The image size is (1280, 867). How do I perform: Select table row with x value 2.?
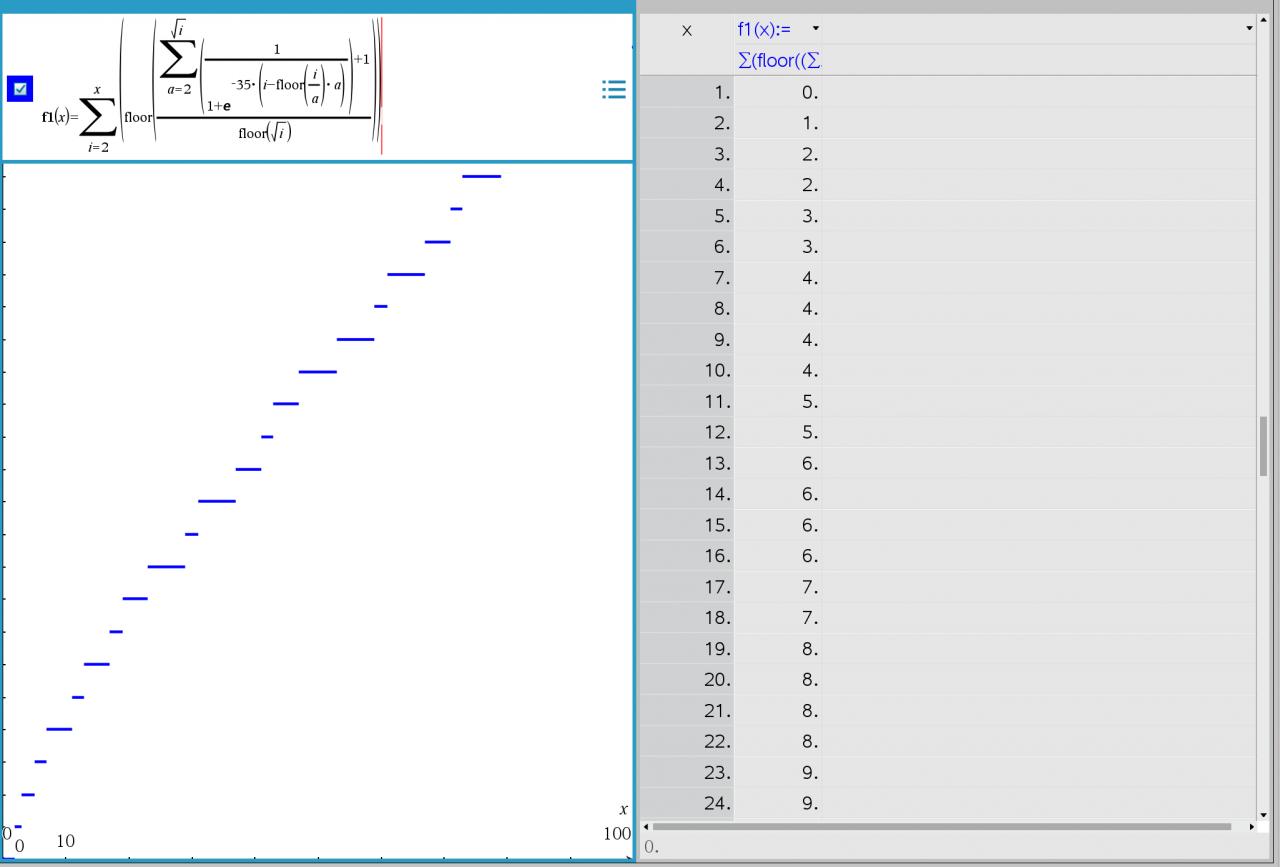(x=687, y=124)
